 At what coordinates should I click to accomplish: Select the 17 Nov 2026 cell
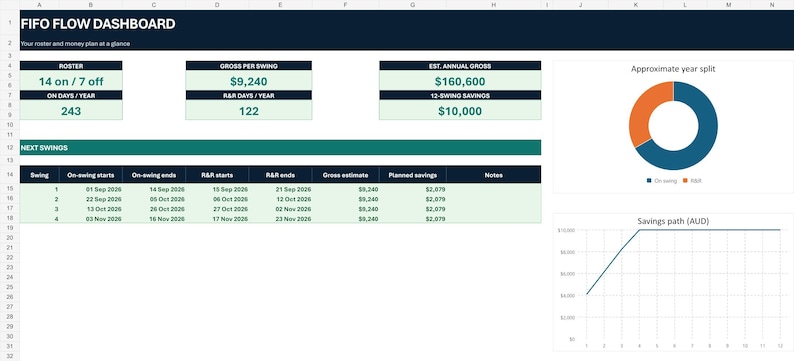coord(217,219)
